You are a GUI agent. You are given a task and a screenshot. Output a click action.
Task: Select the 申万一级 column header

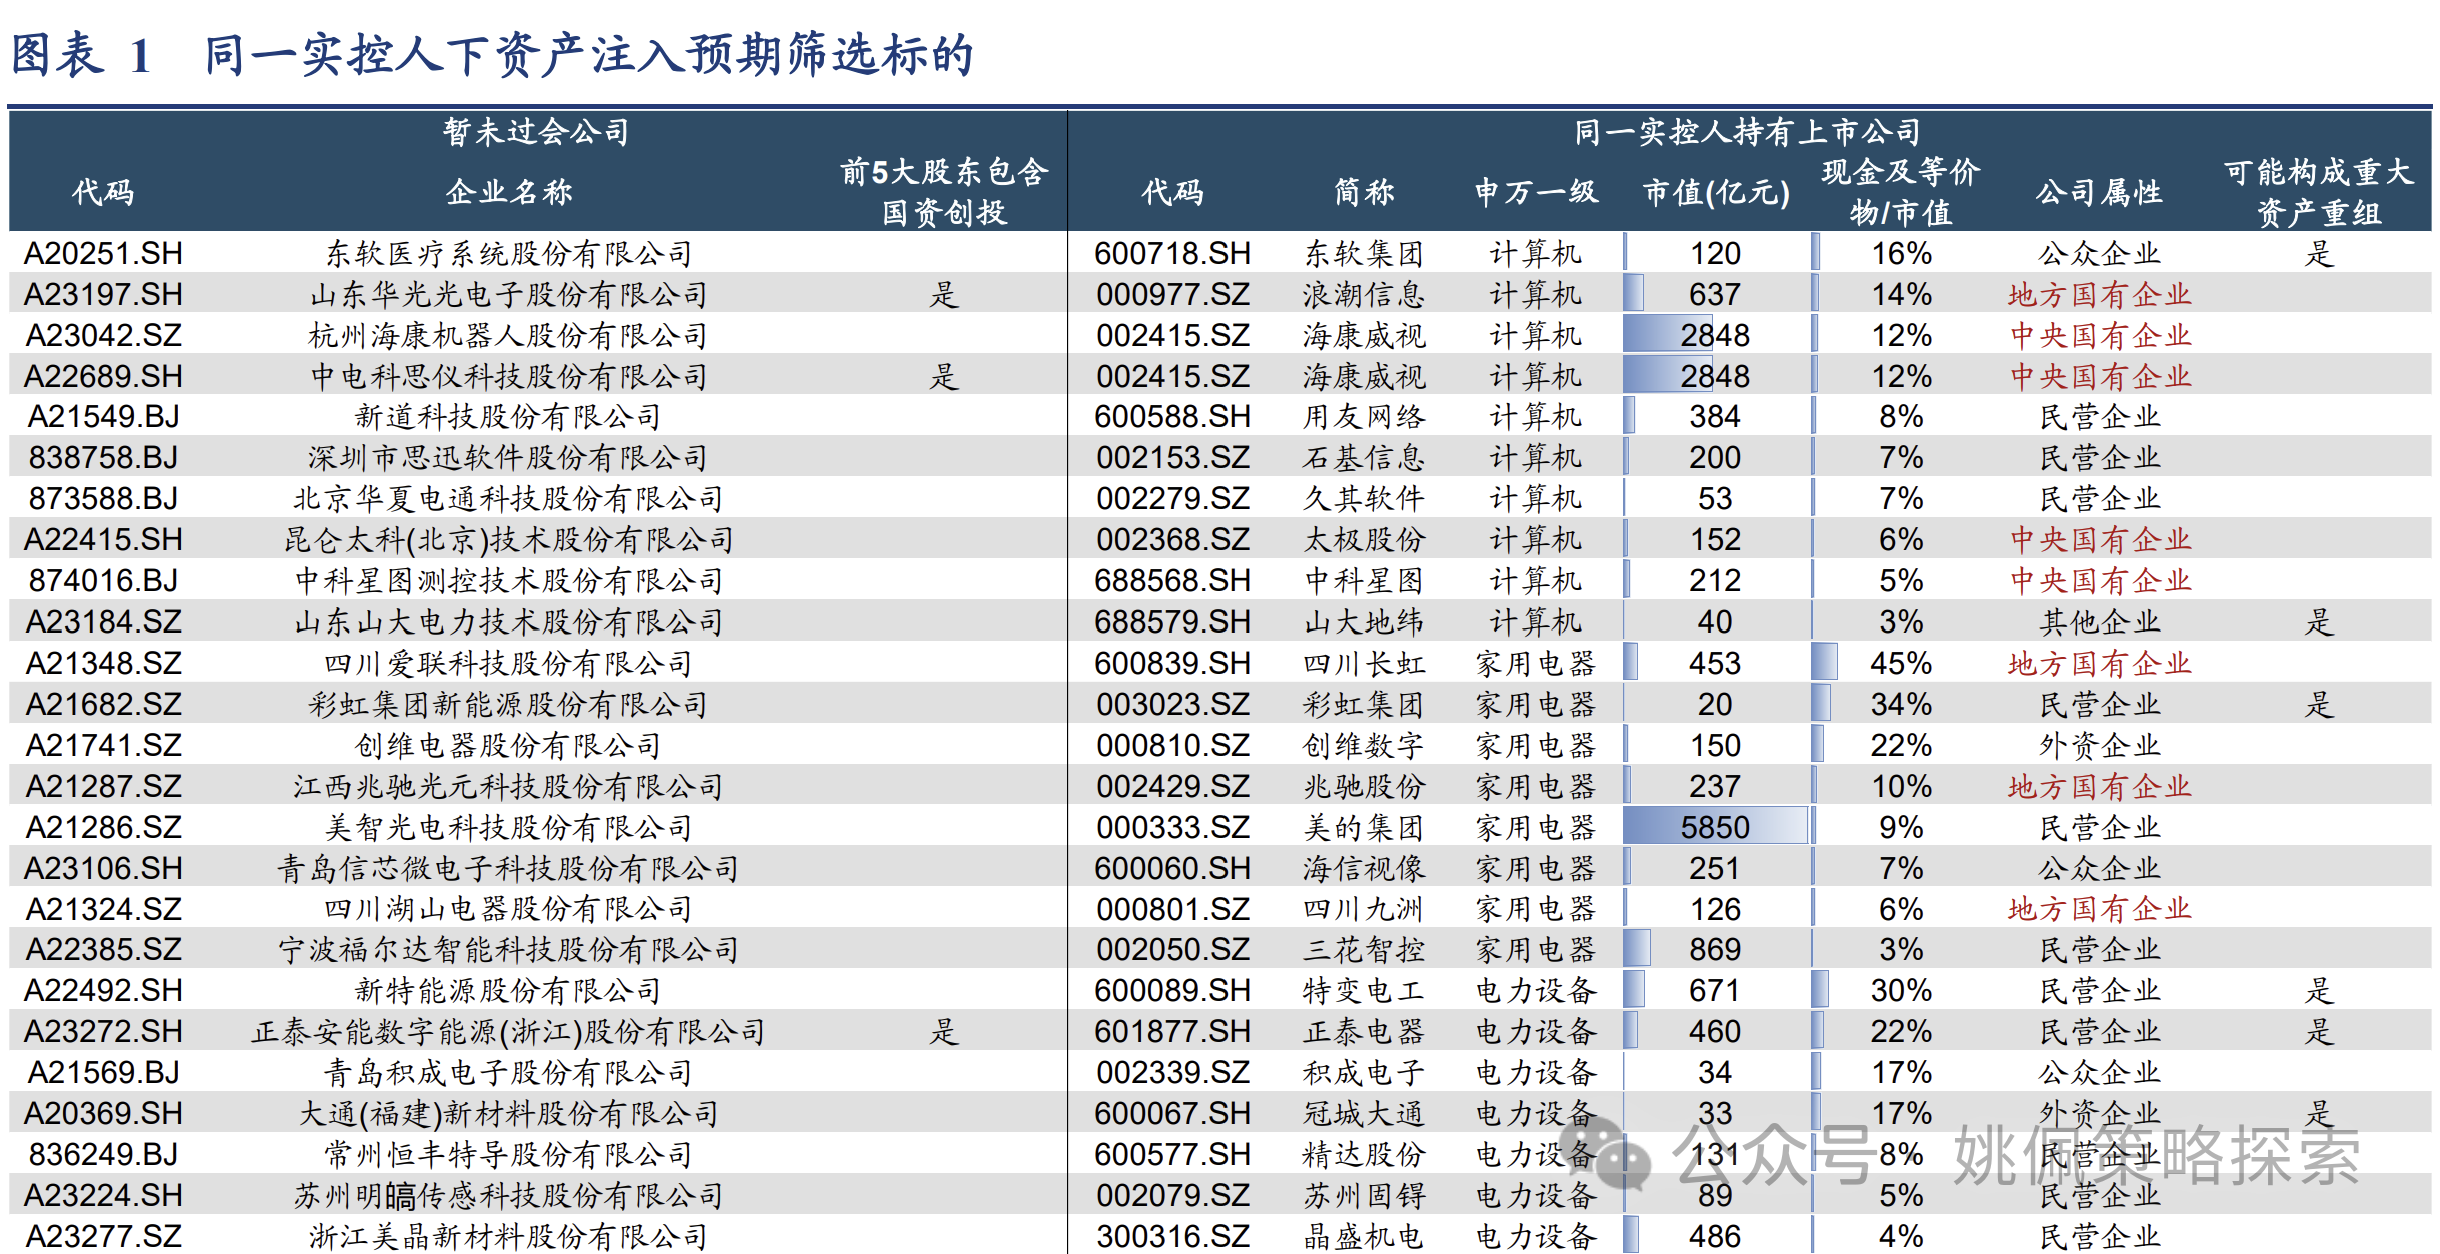click(1536, 191)
